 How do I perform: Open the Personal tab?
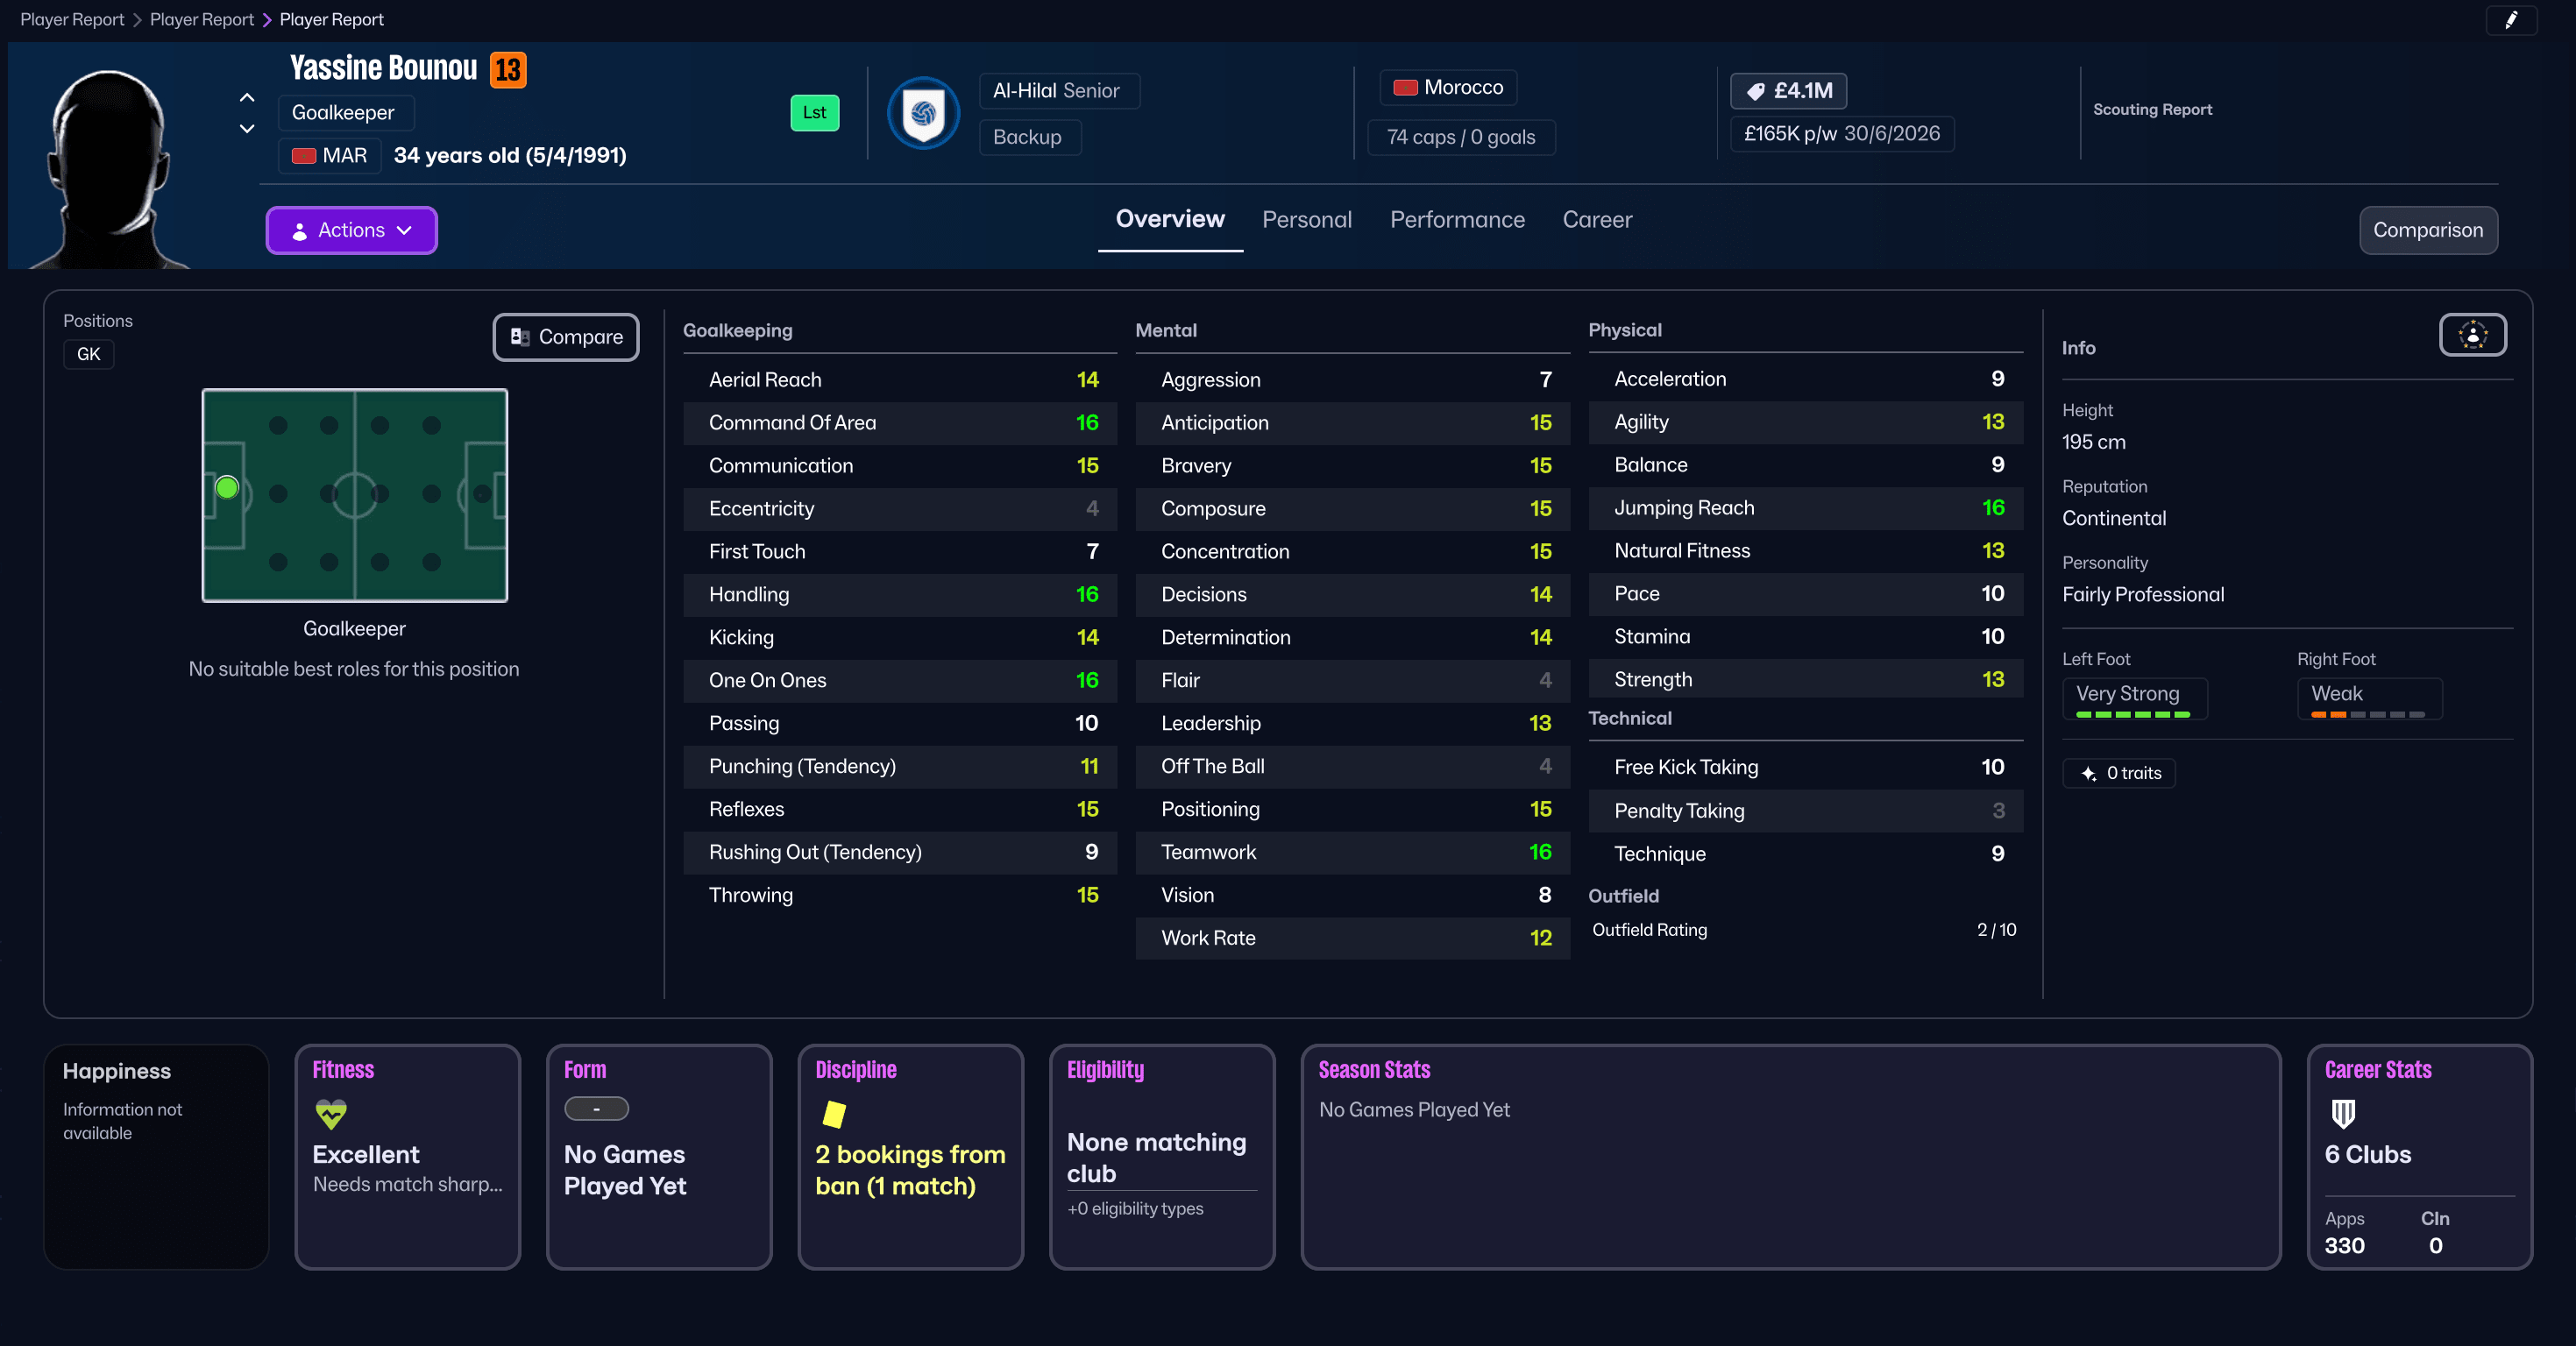(x=1307, y=219)
